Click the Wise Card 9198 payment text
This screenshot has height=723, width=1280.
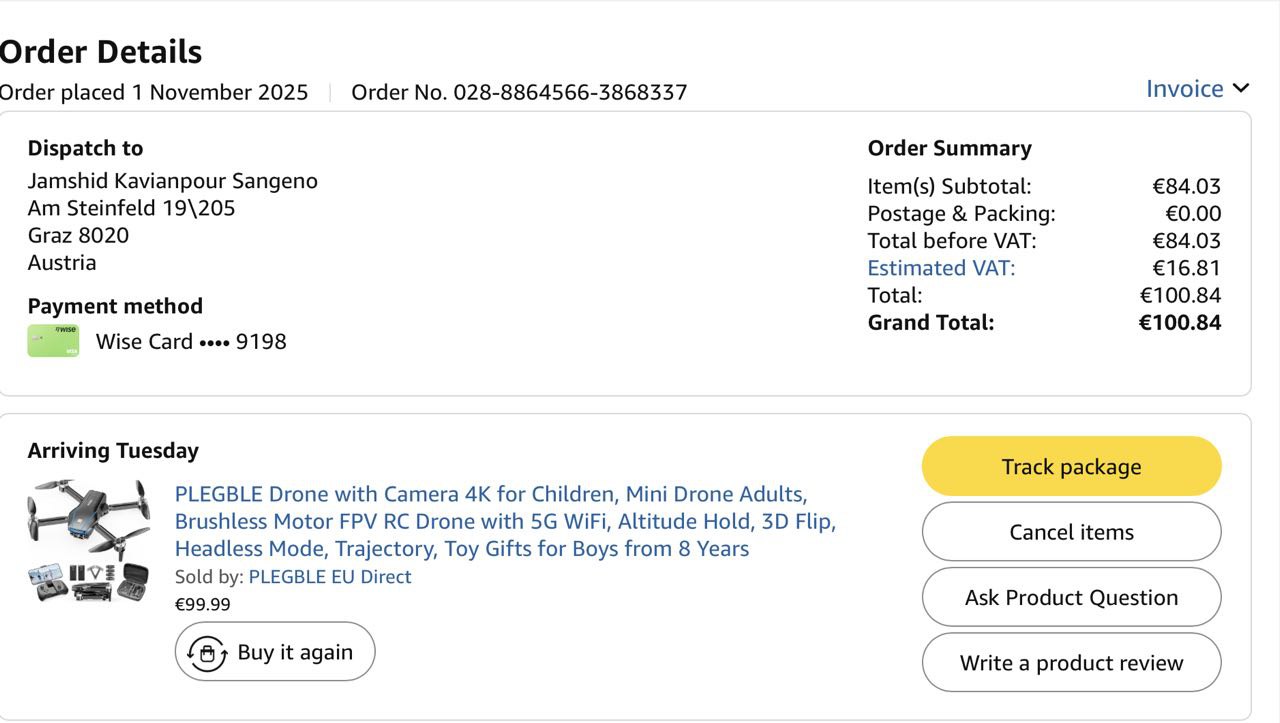(x=191, y=342)
